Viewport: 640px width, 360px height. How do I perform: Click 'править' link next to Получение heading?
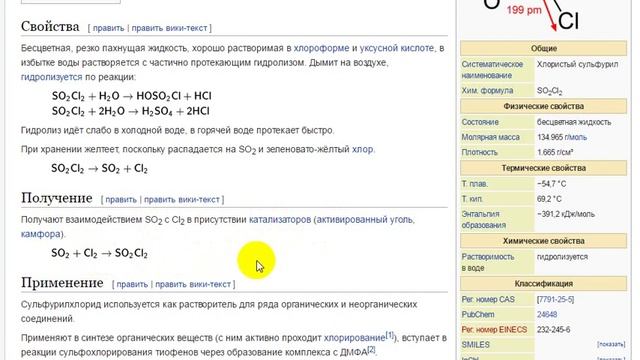[121, 200]
